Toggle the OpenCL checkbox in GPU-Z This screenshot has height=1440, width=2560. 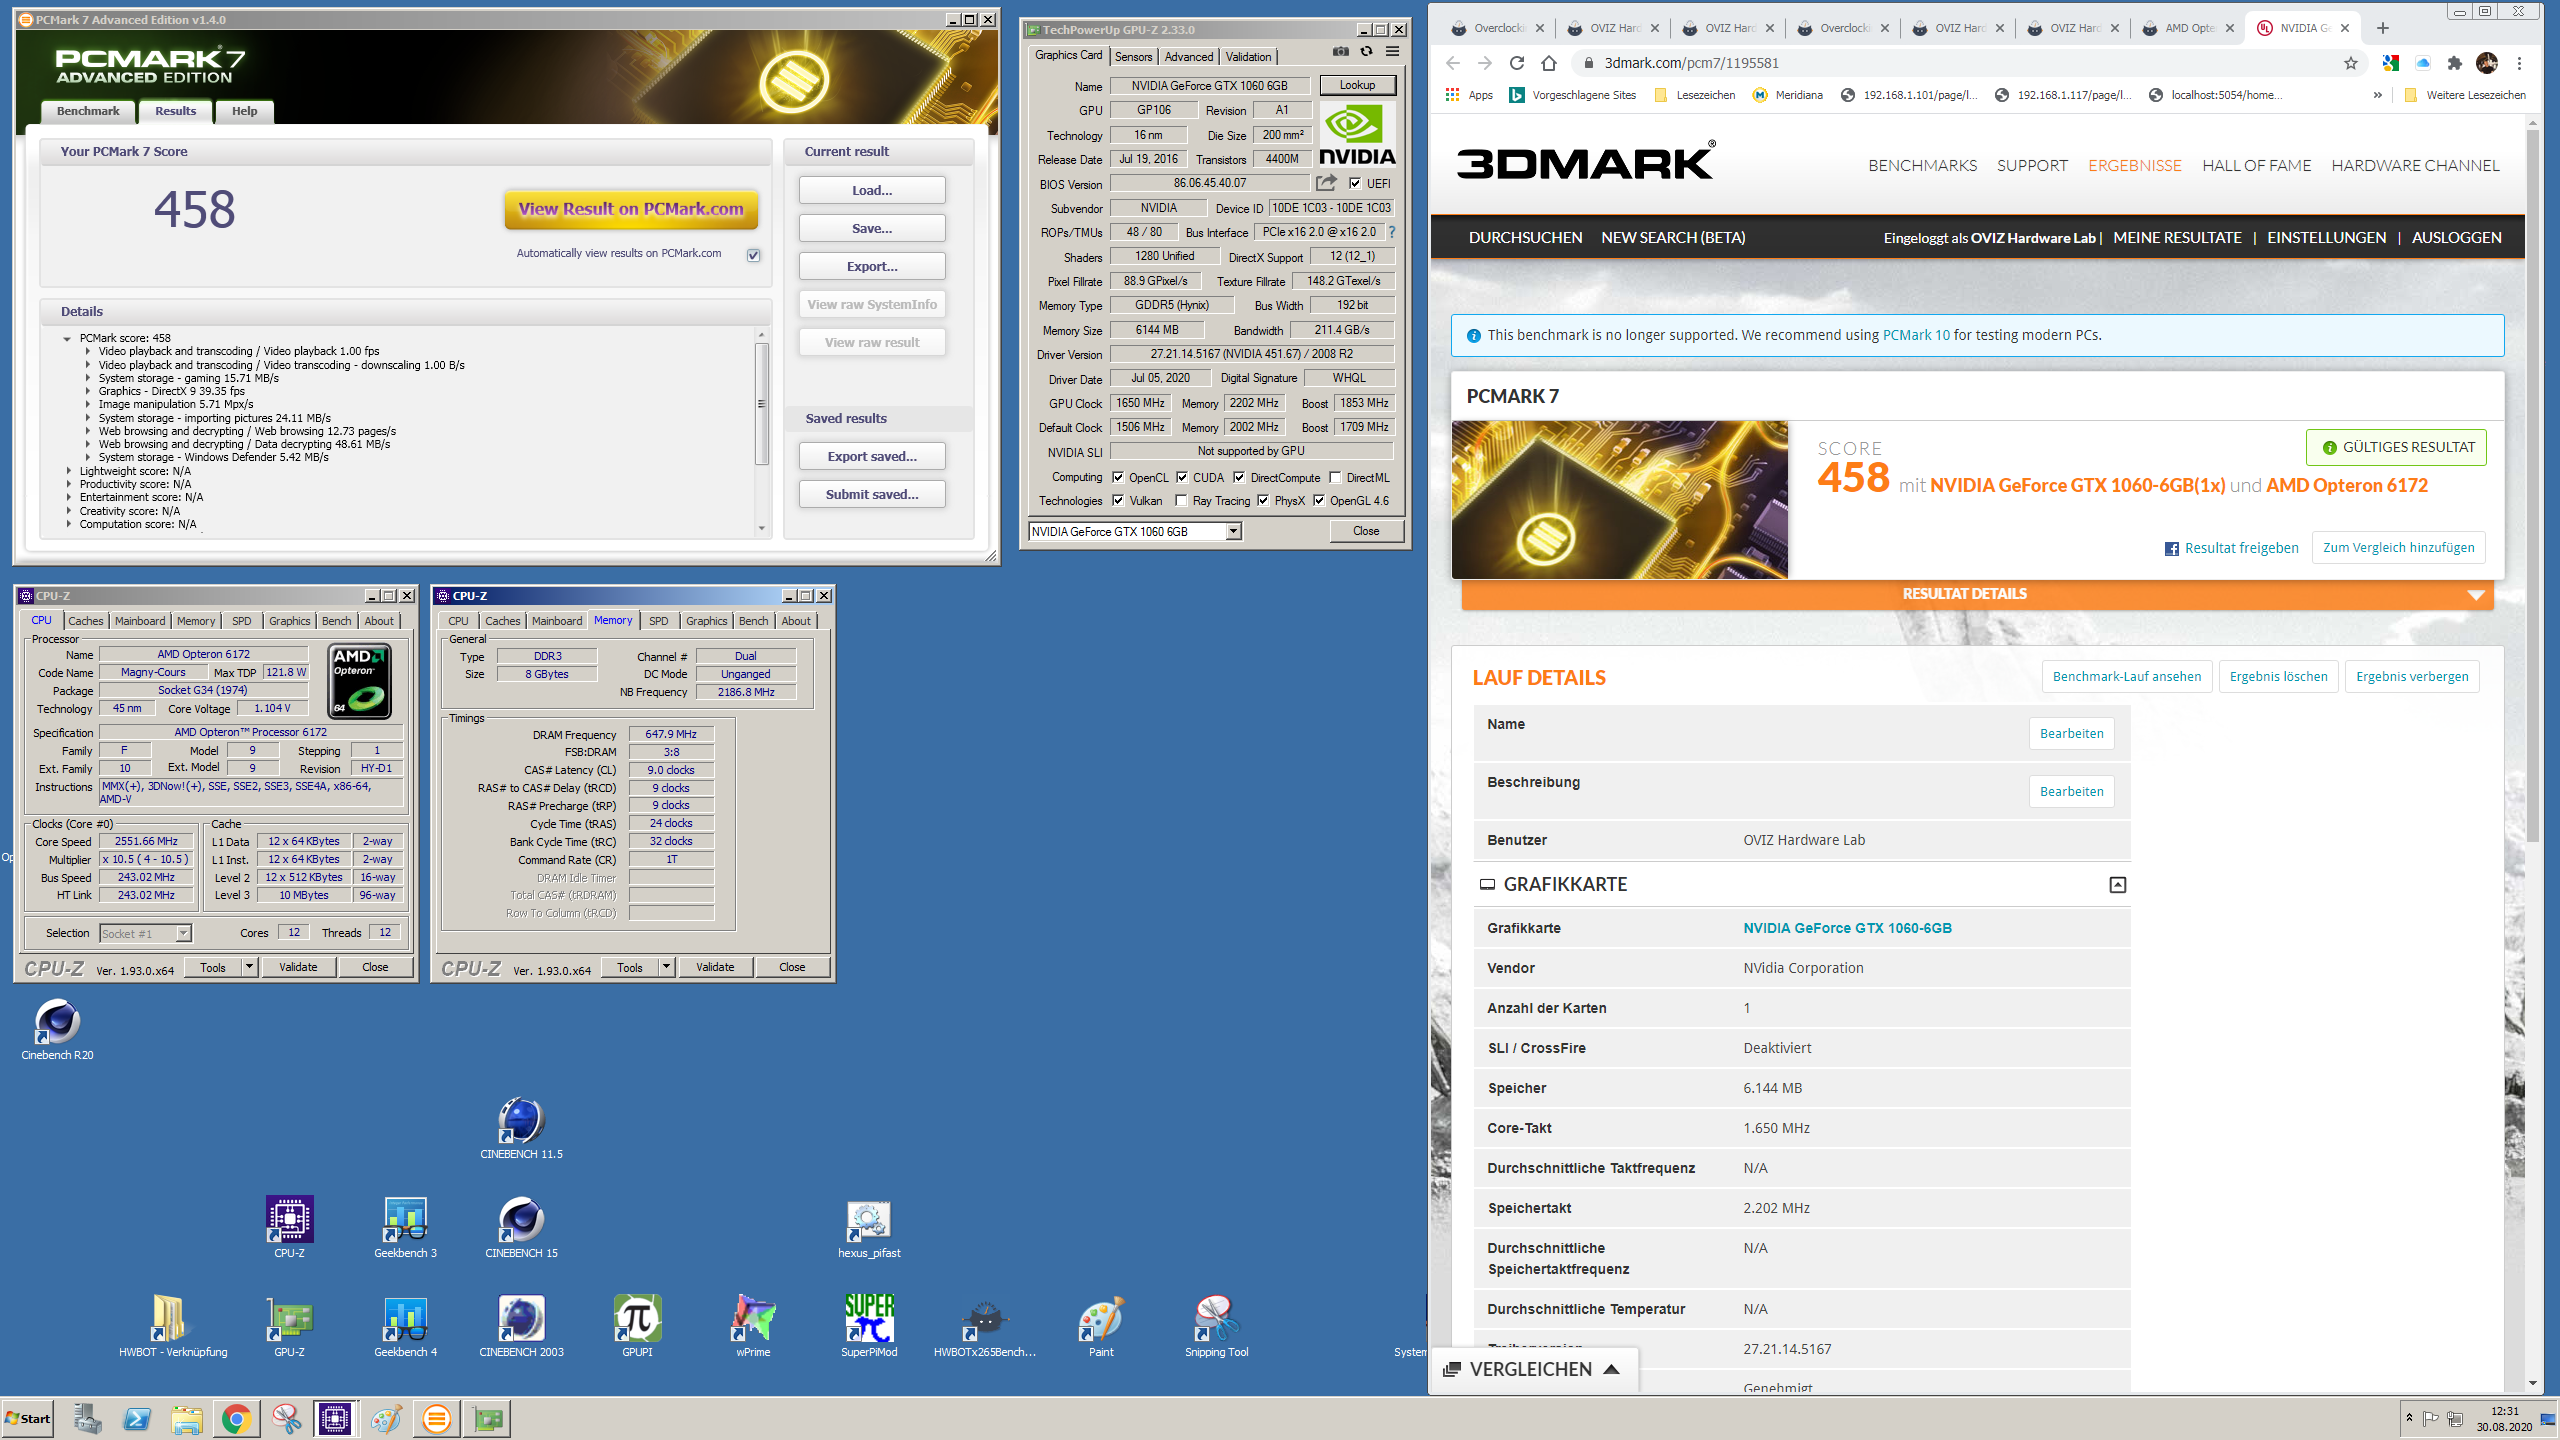point(1118,477)
